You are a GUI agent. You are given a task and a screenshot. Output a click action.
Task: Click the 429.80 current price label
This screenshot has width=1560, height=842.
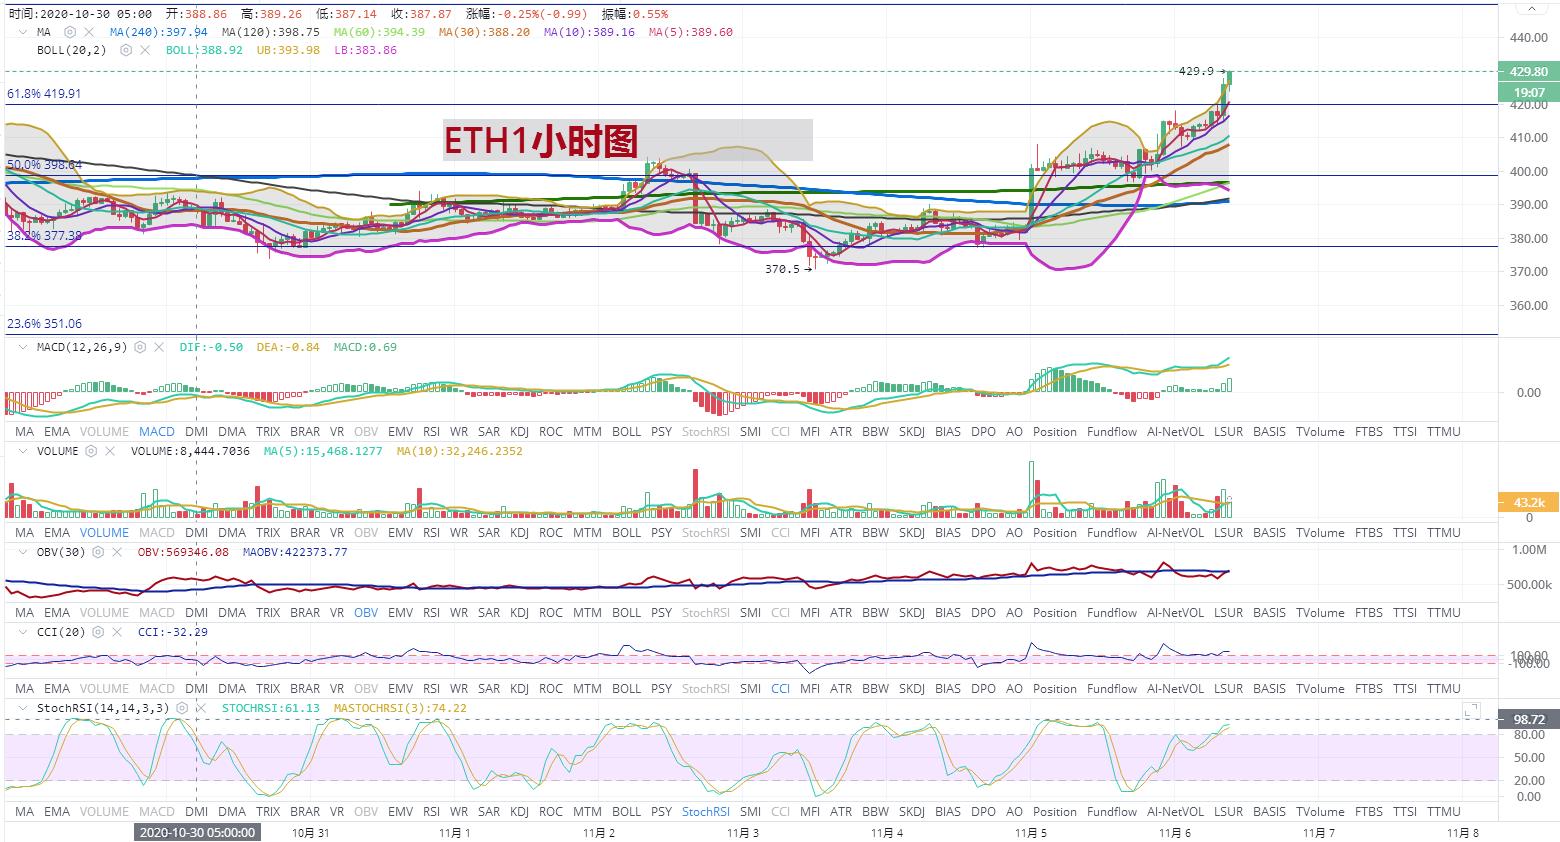1528,72
